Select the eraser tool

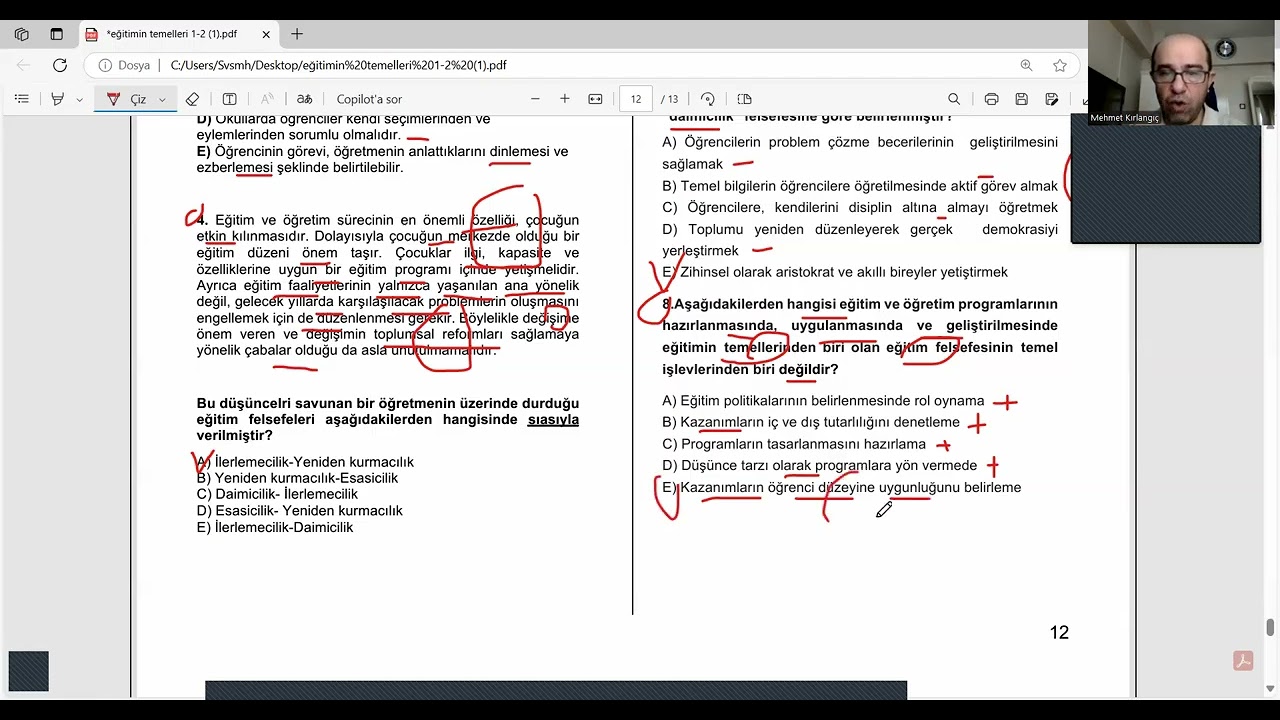tap(192, 99)
